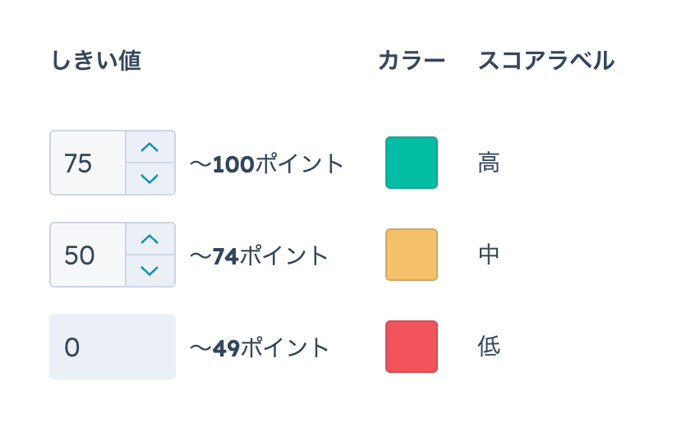Click the ポイント text after bold 100

point(299,163)
